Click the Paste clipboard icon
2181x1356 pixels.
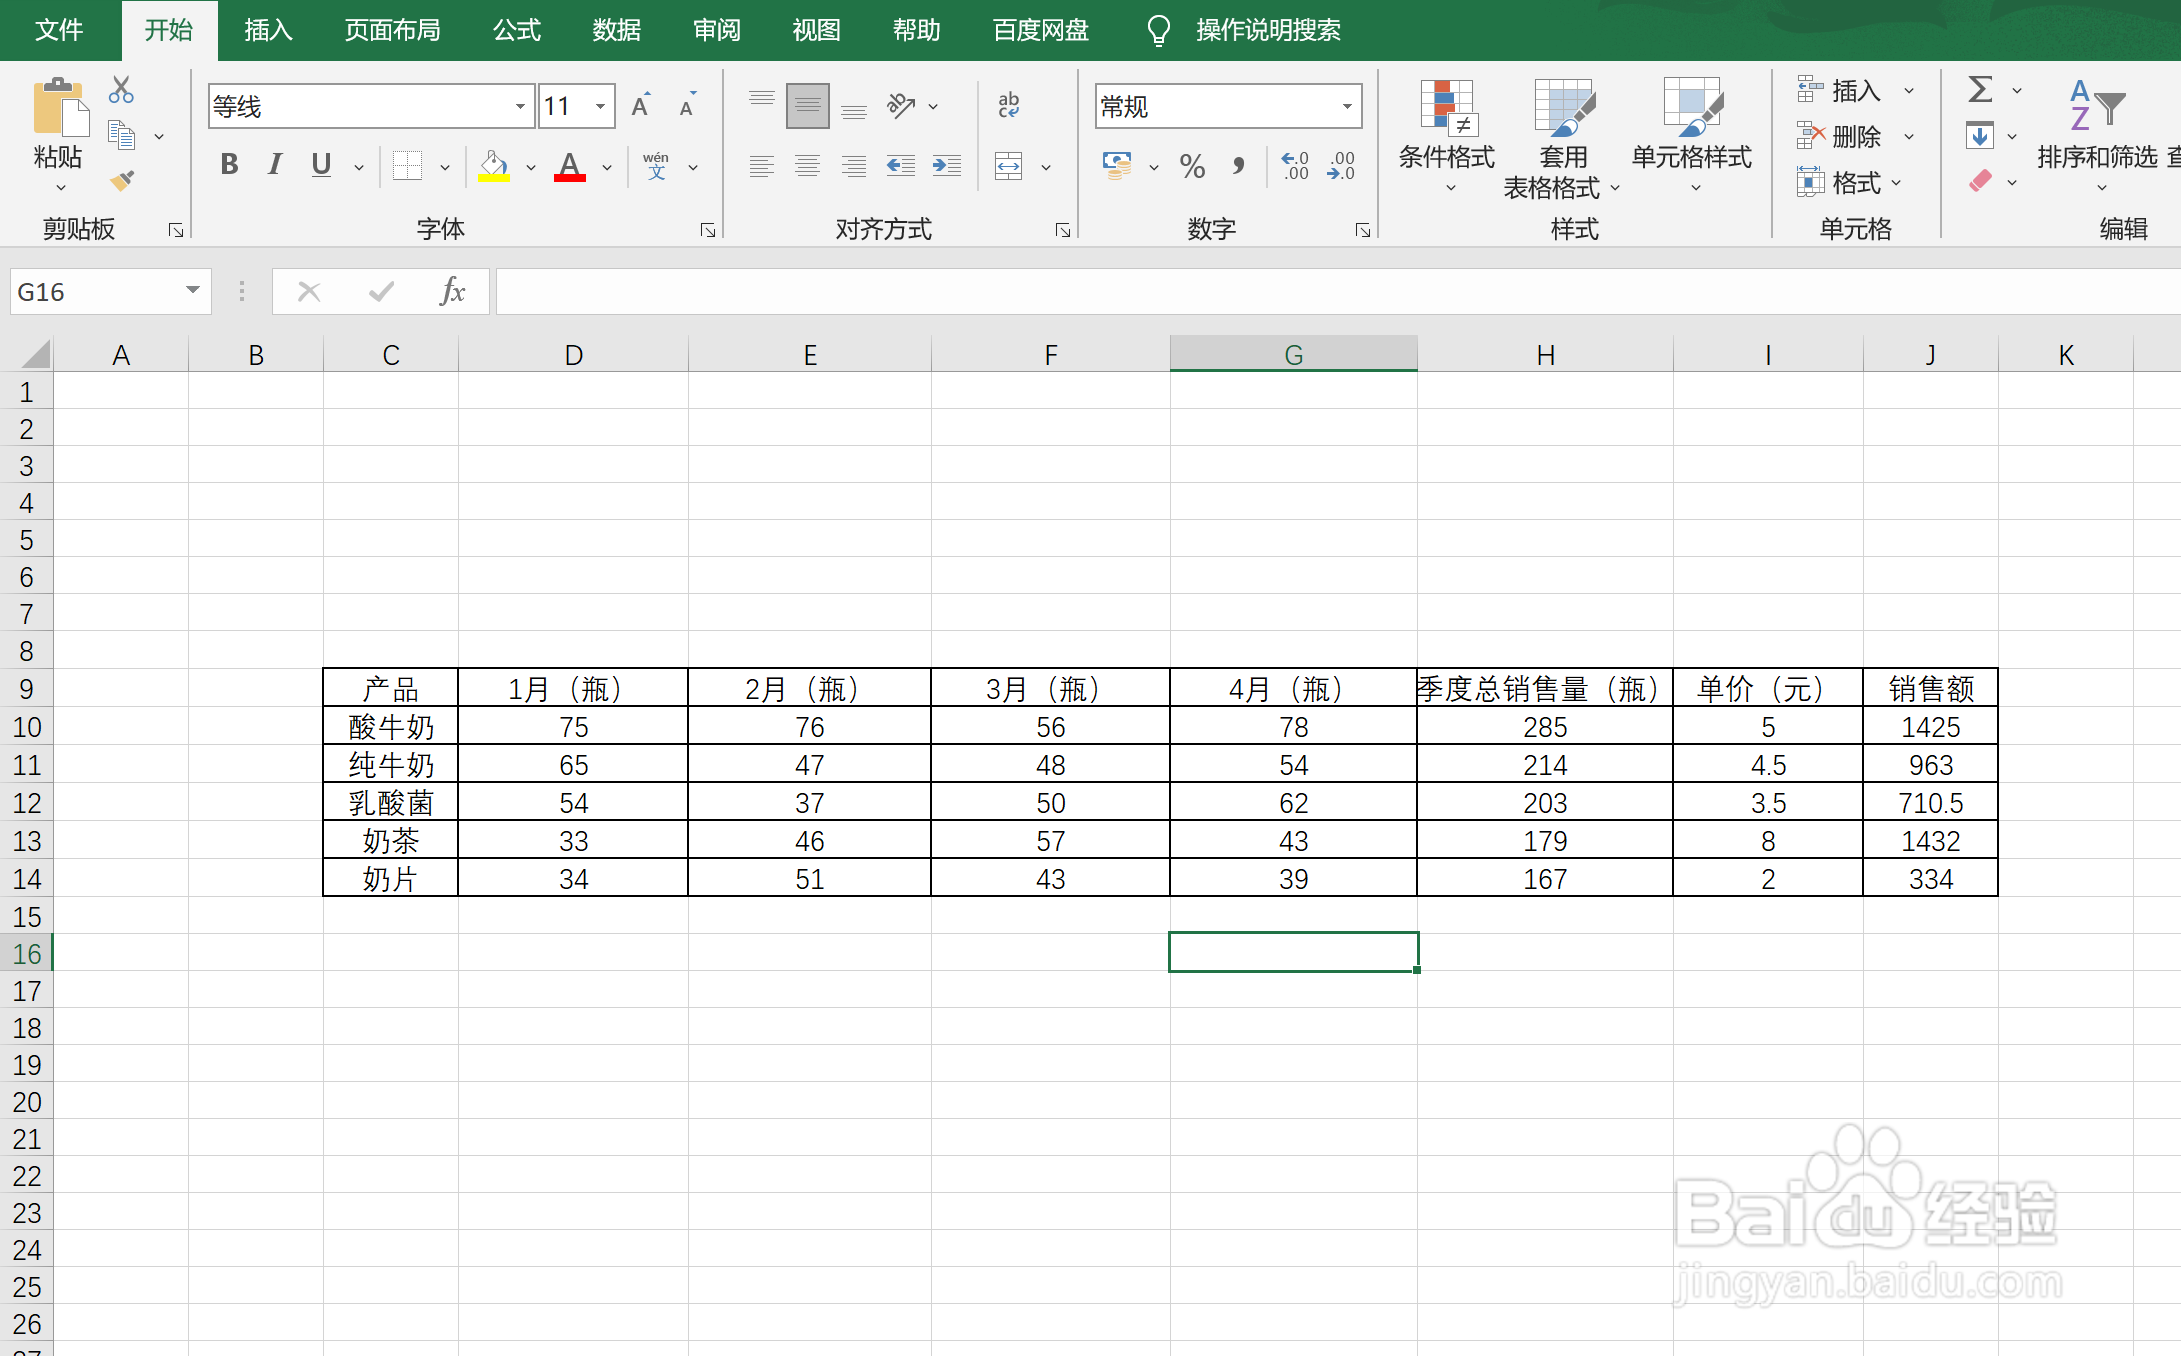(x=59, y=107)
